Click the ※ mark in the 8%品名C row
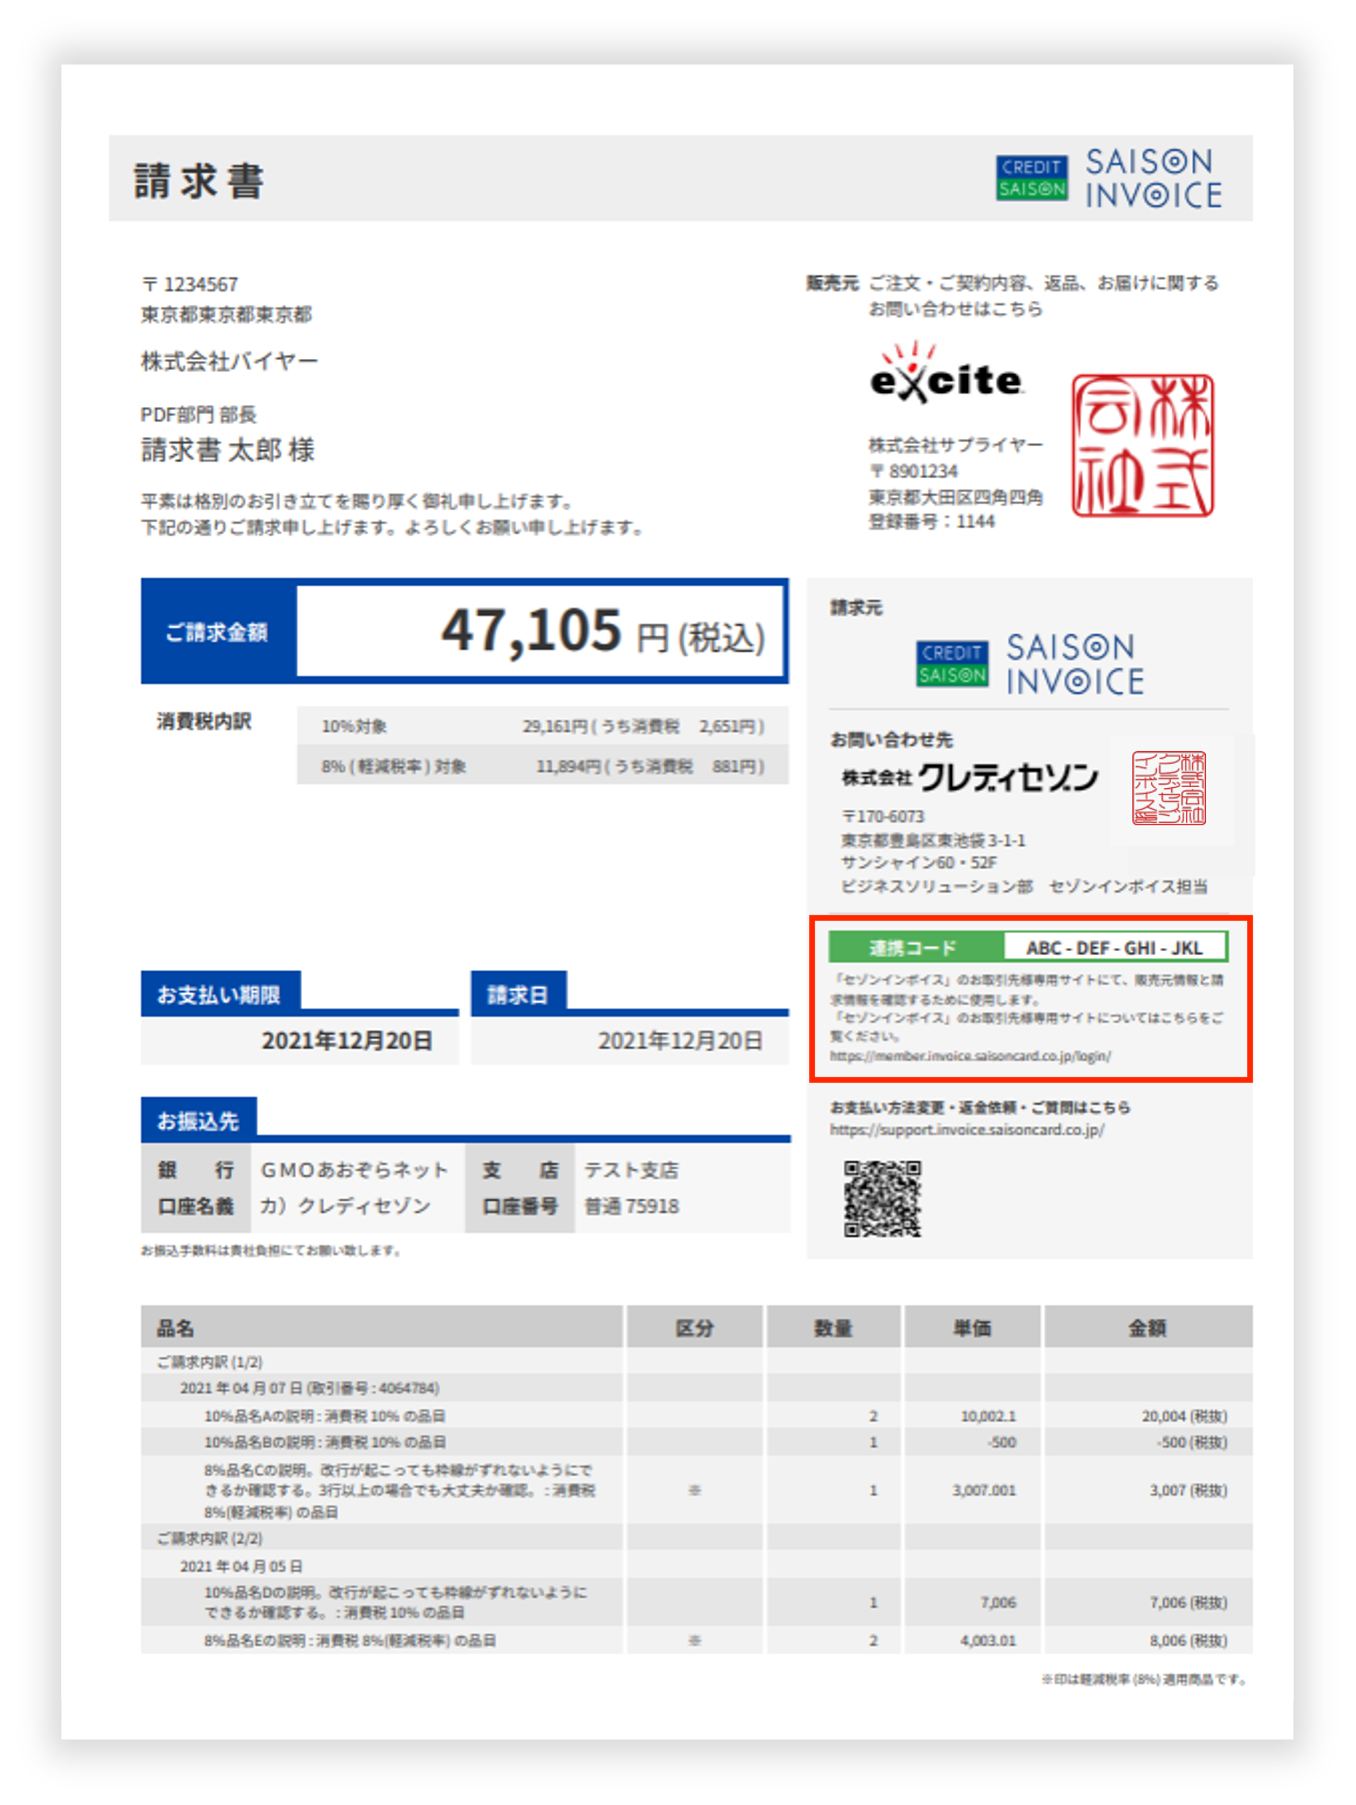This screenshot has height=1805, width=1356. click(694, 1490)
